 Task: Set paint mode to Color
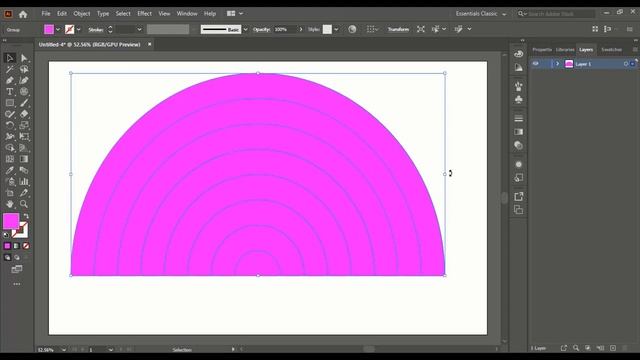[x=7, y=246]
